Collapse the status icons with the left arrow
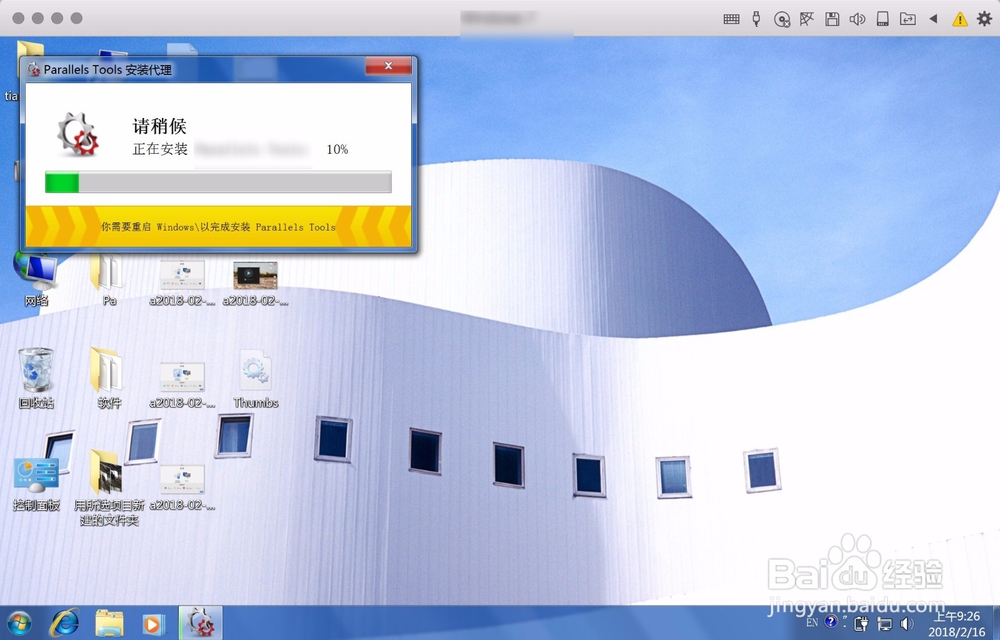The height and width of the screenshot is (640, 1000). 933,19
